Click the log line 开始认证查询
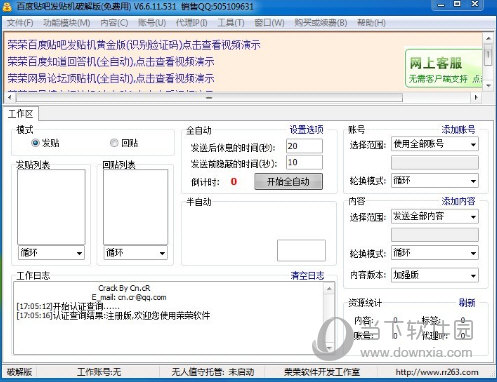The width and height of the screenshot is (497, 382). [68, 306]
